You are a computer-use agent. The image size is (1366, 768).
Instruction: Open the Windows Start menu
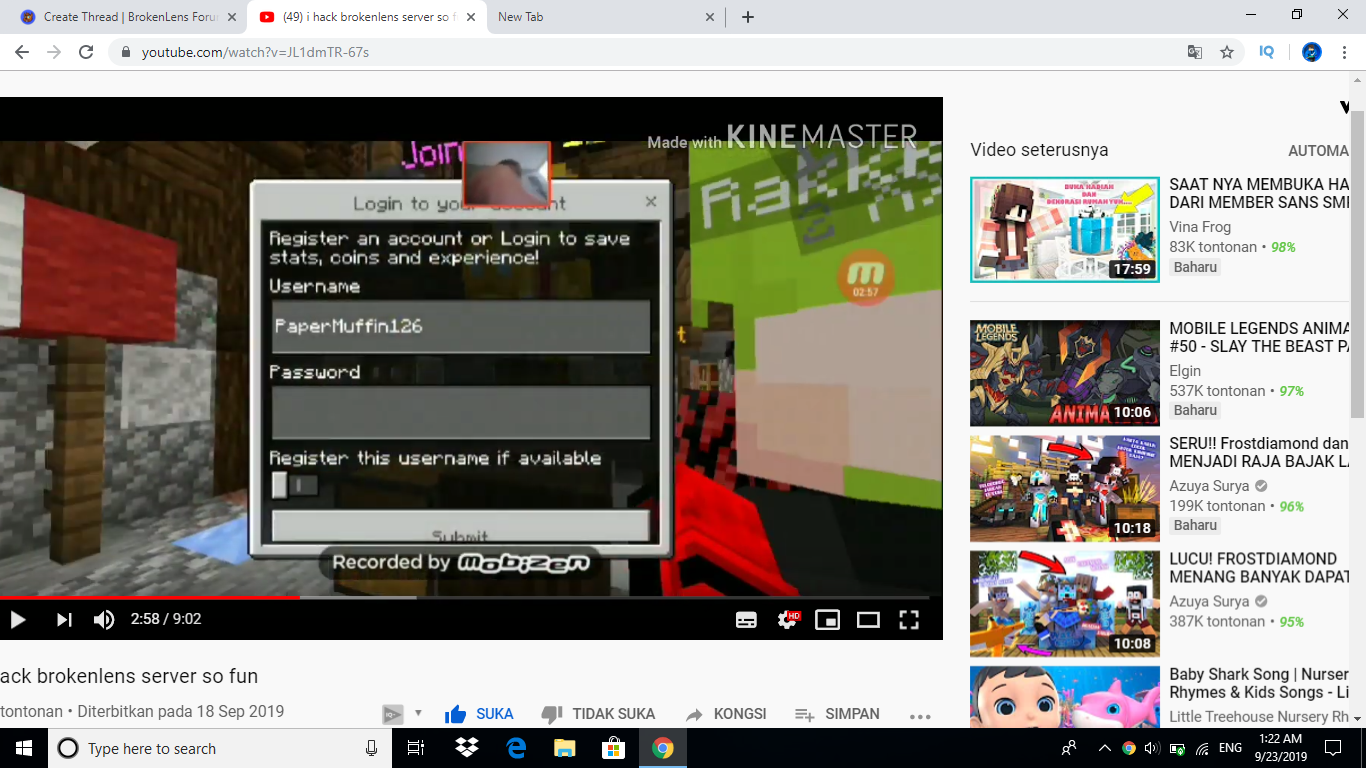[24, 748]
